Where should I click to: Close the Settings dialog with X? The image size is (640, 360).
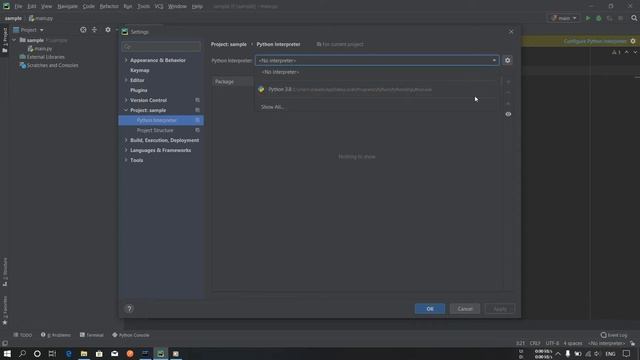point(511,31)
